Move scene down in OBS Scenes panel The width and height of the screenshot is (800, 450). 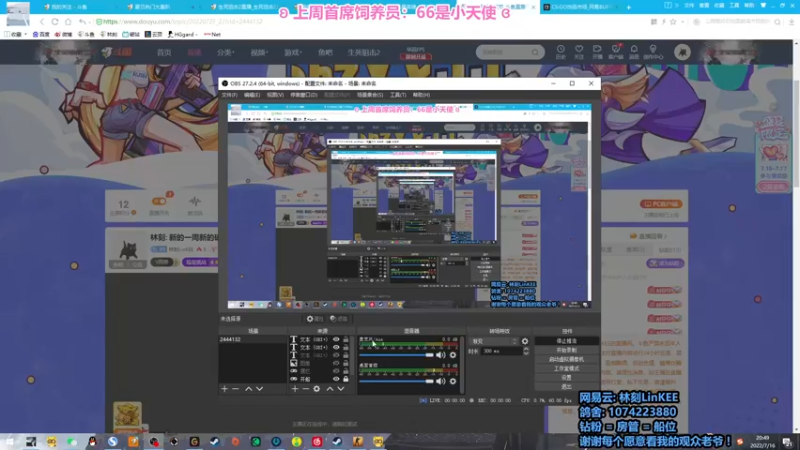click(259, 389)
